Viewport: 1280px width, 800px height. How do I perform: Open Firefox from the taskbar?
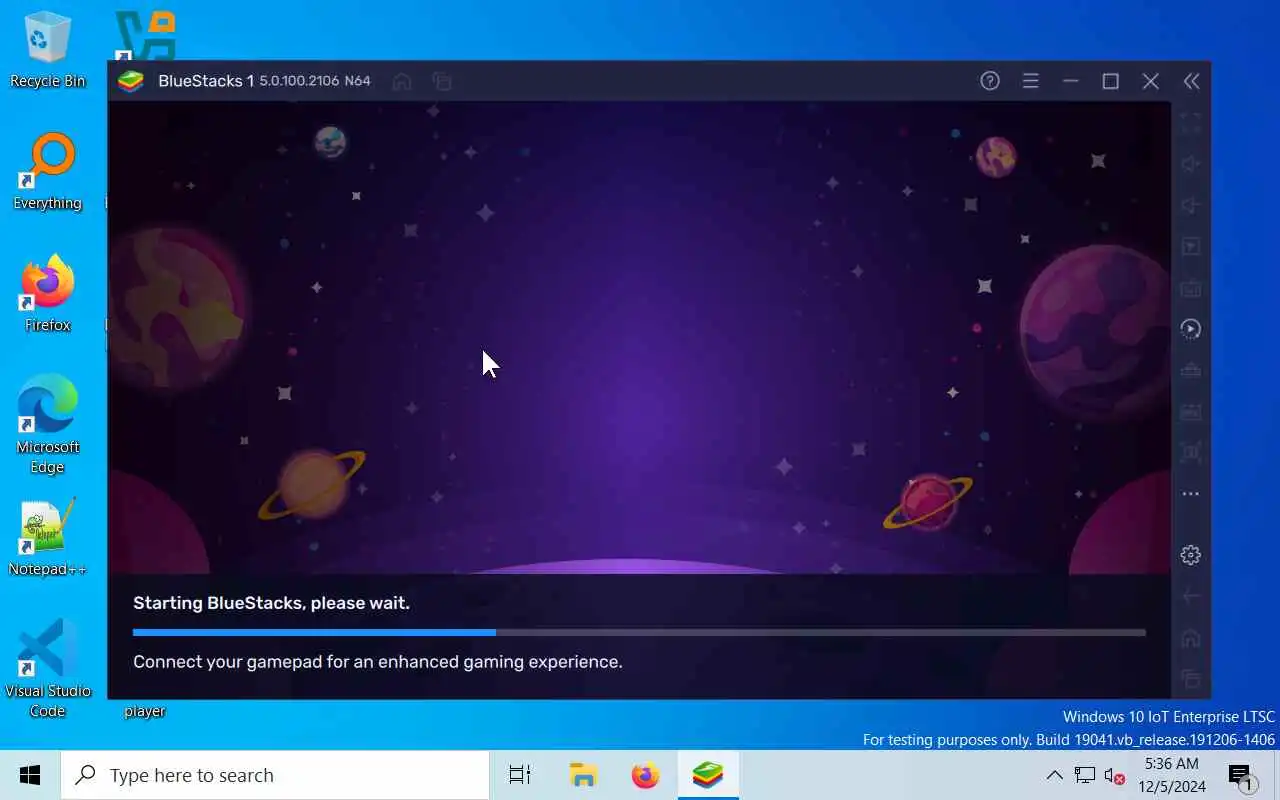[x=646, y=775]
